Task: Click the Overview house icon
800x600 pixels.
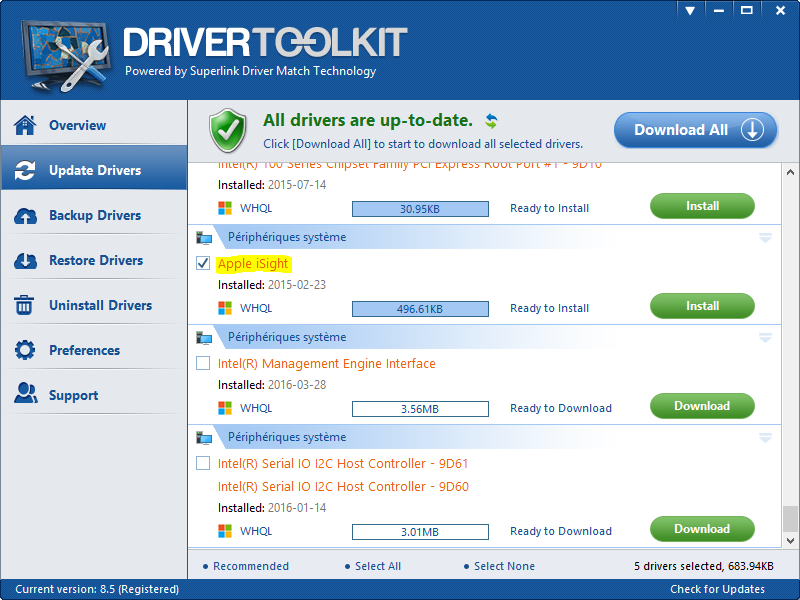Action: pos(25,125)
